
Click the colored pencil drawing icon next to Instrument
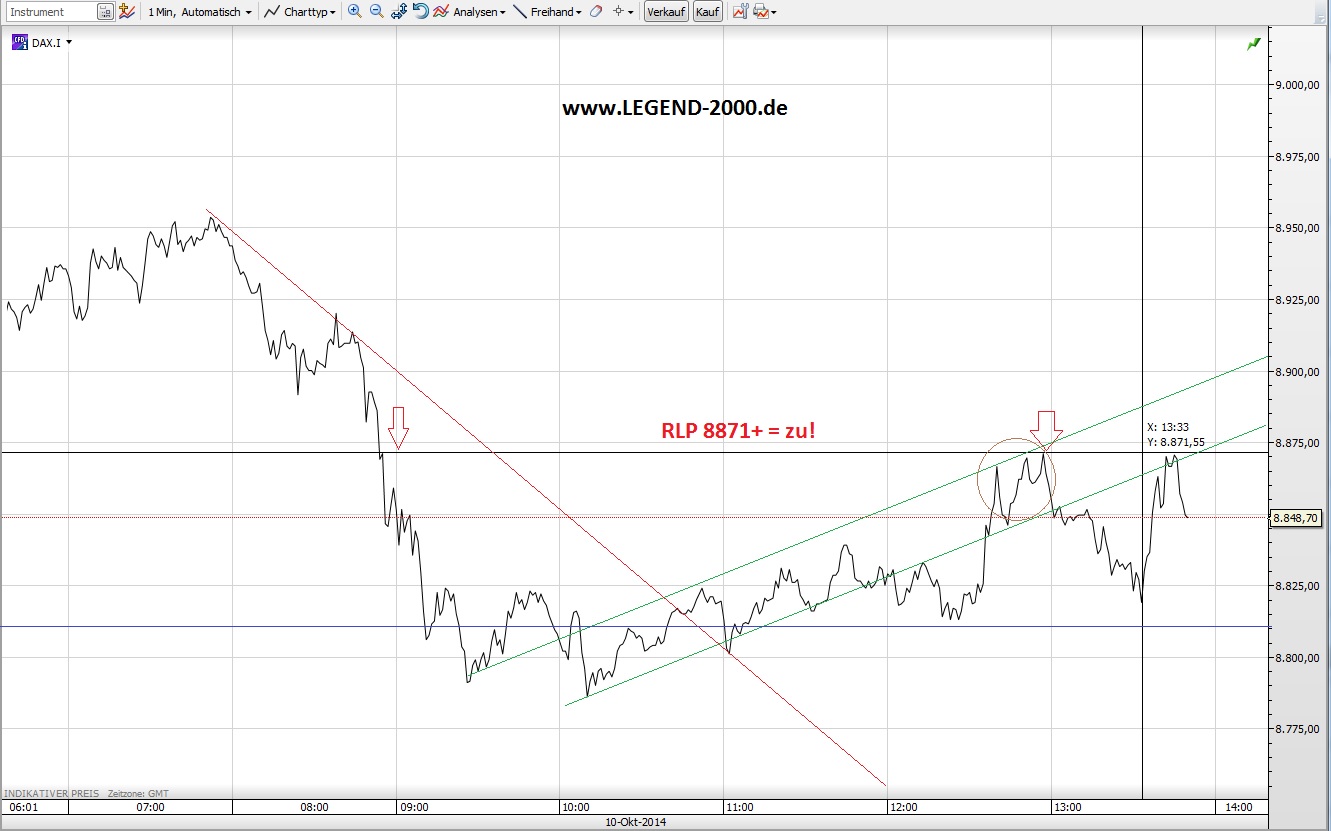pyautogui.click(x=125, y=11)
